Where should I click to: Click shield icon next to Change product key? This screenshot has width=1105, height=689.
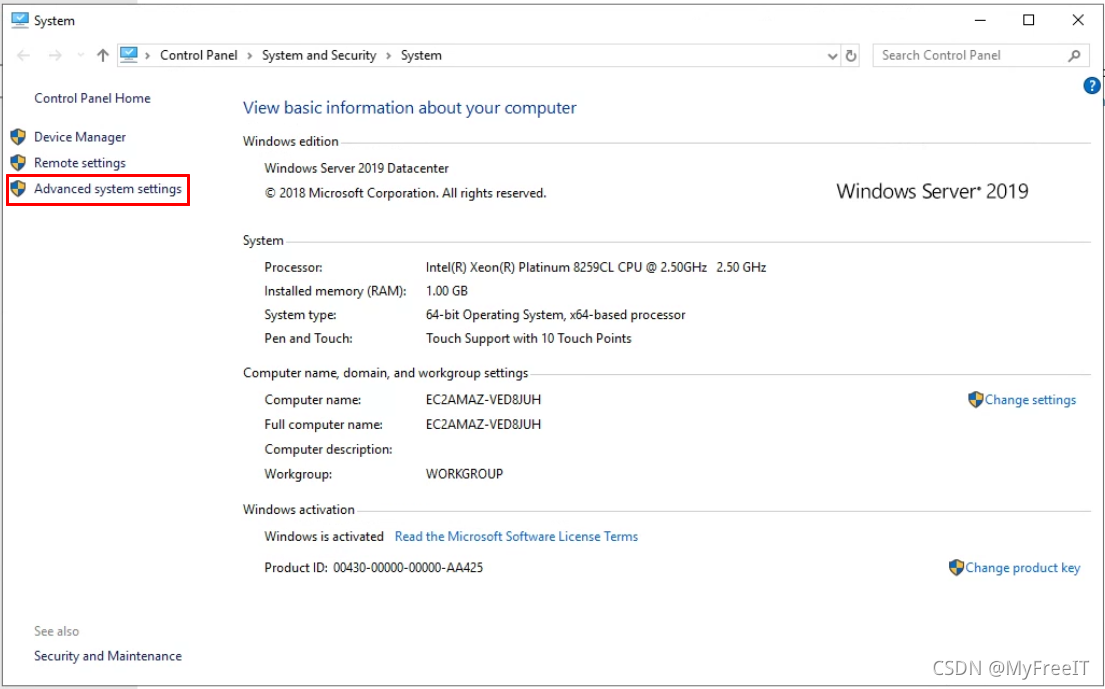956,567
